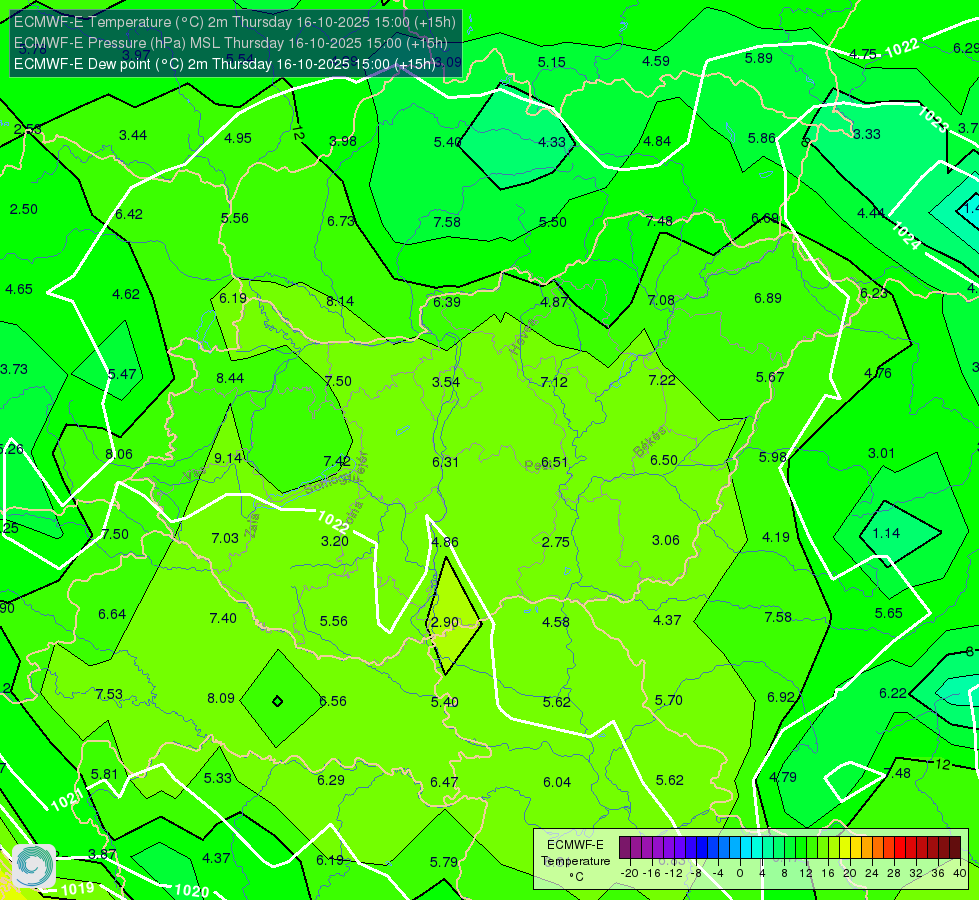This screenshot has height=900, width=979.
Task: Click the 6.64 temperature value
Action: (112, 614)
